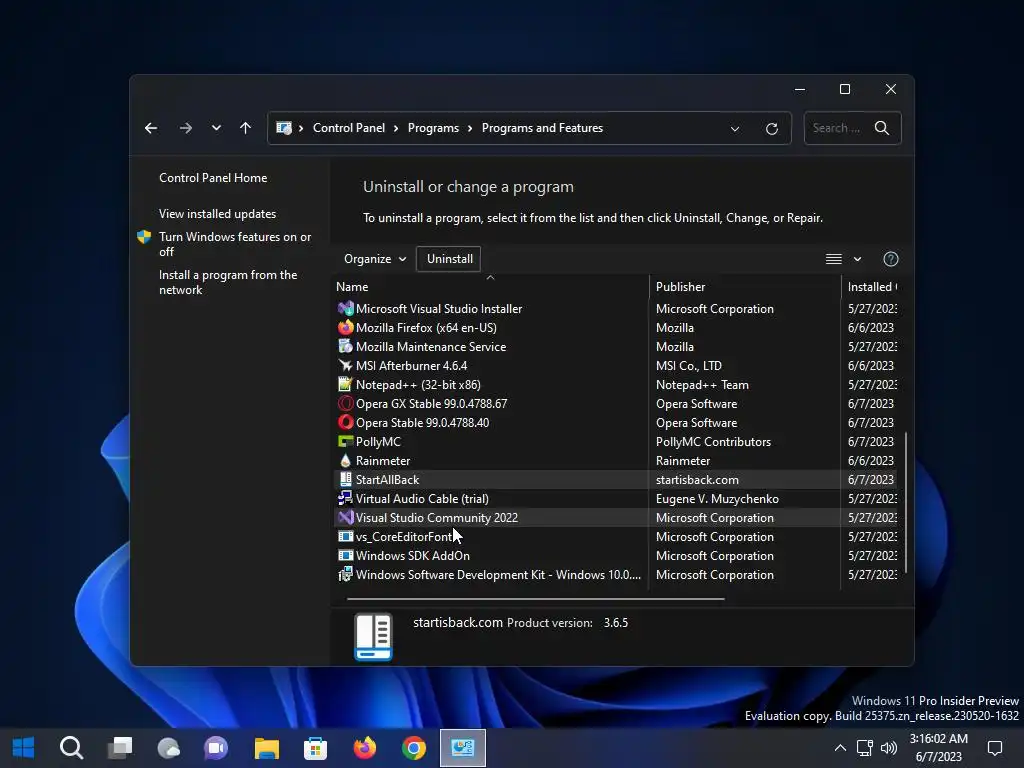Open Turn Windows features on or off

[235, 244]
